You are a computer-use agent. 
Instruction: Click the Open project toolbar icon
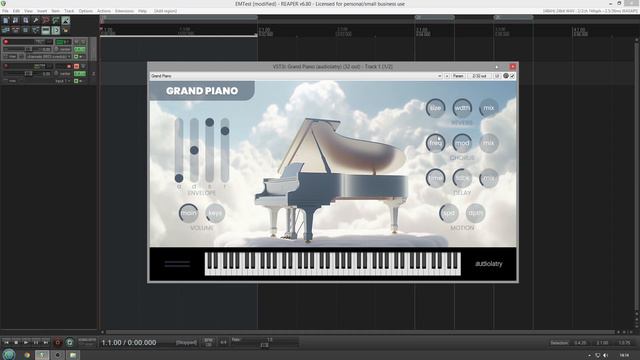click(x=16, y=20)
